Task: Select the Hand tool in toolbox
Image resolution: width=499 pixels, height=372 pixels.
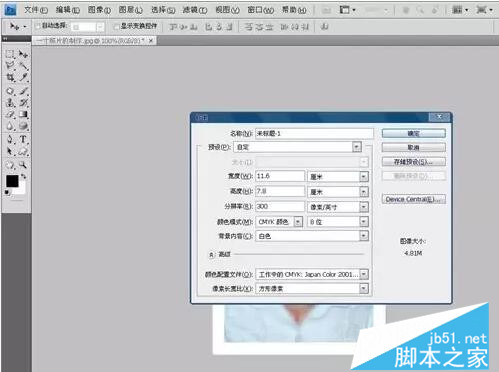Action: [10, 165]
